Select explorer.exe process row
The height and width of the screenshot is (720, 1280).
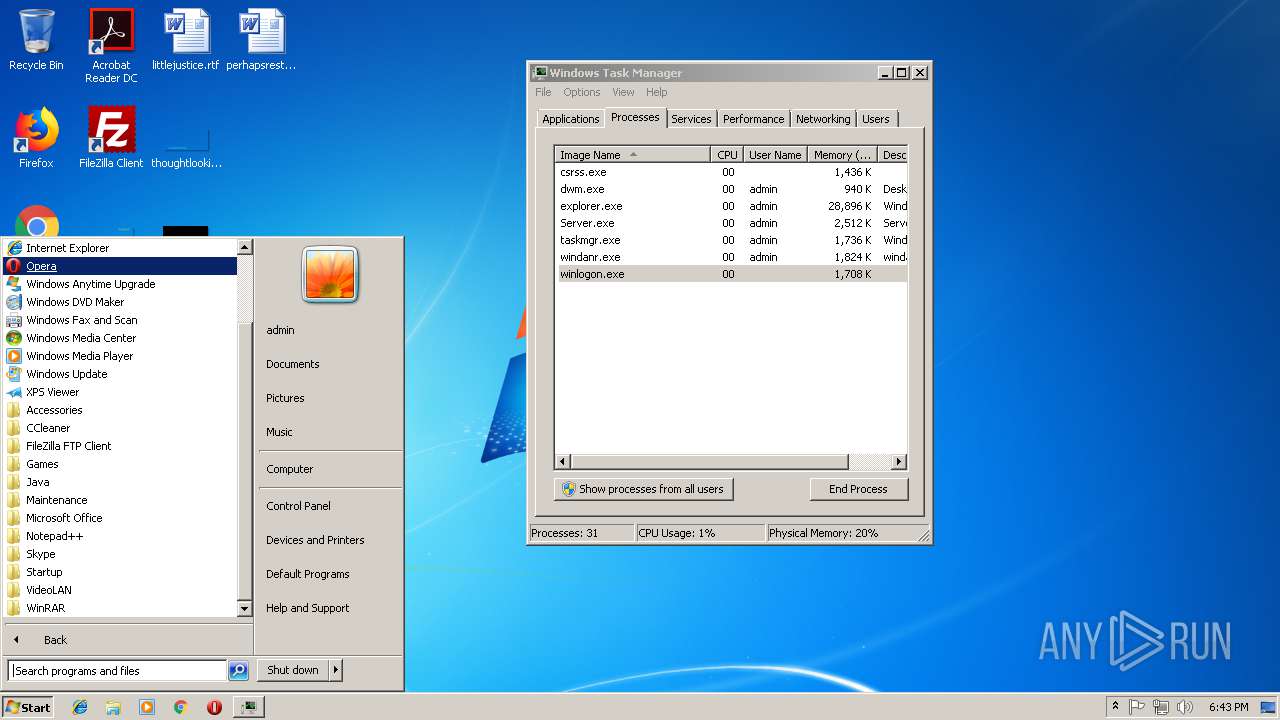pos(731,206)
